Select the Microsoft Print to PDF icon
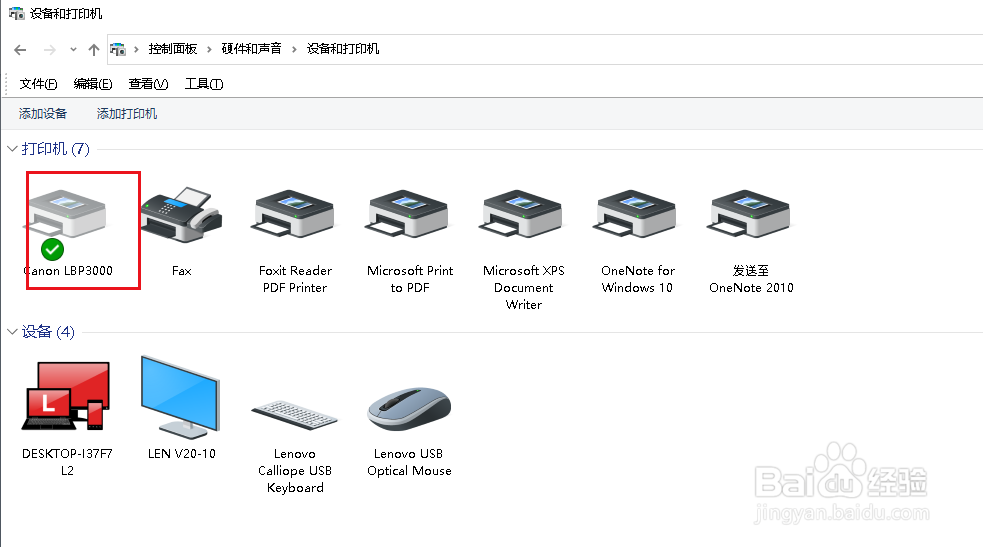Image resolution: width=983 pixels, height=547 pixels. click(409, 214)
